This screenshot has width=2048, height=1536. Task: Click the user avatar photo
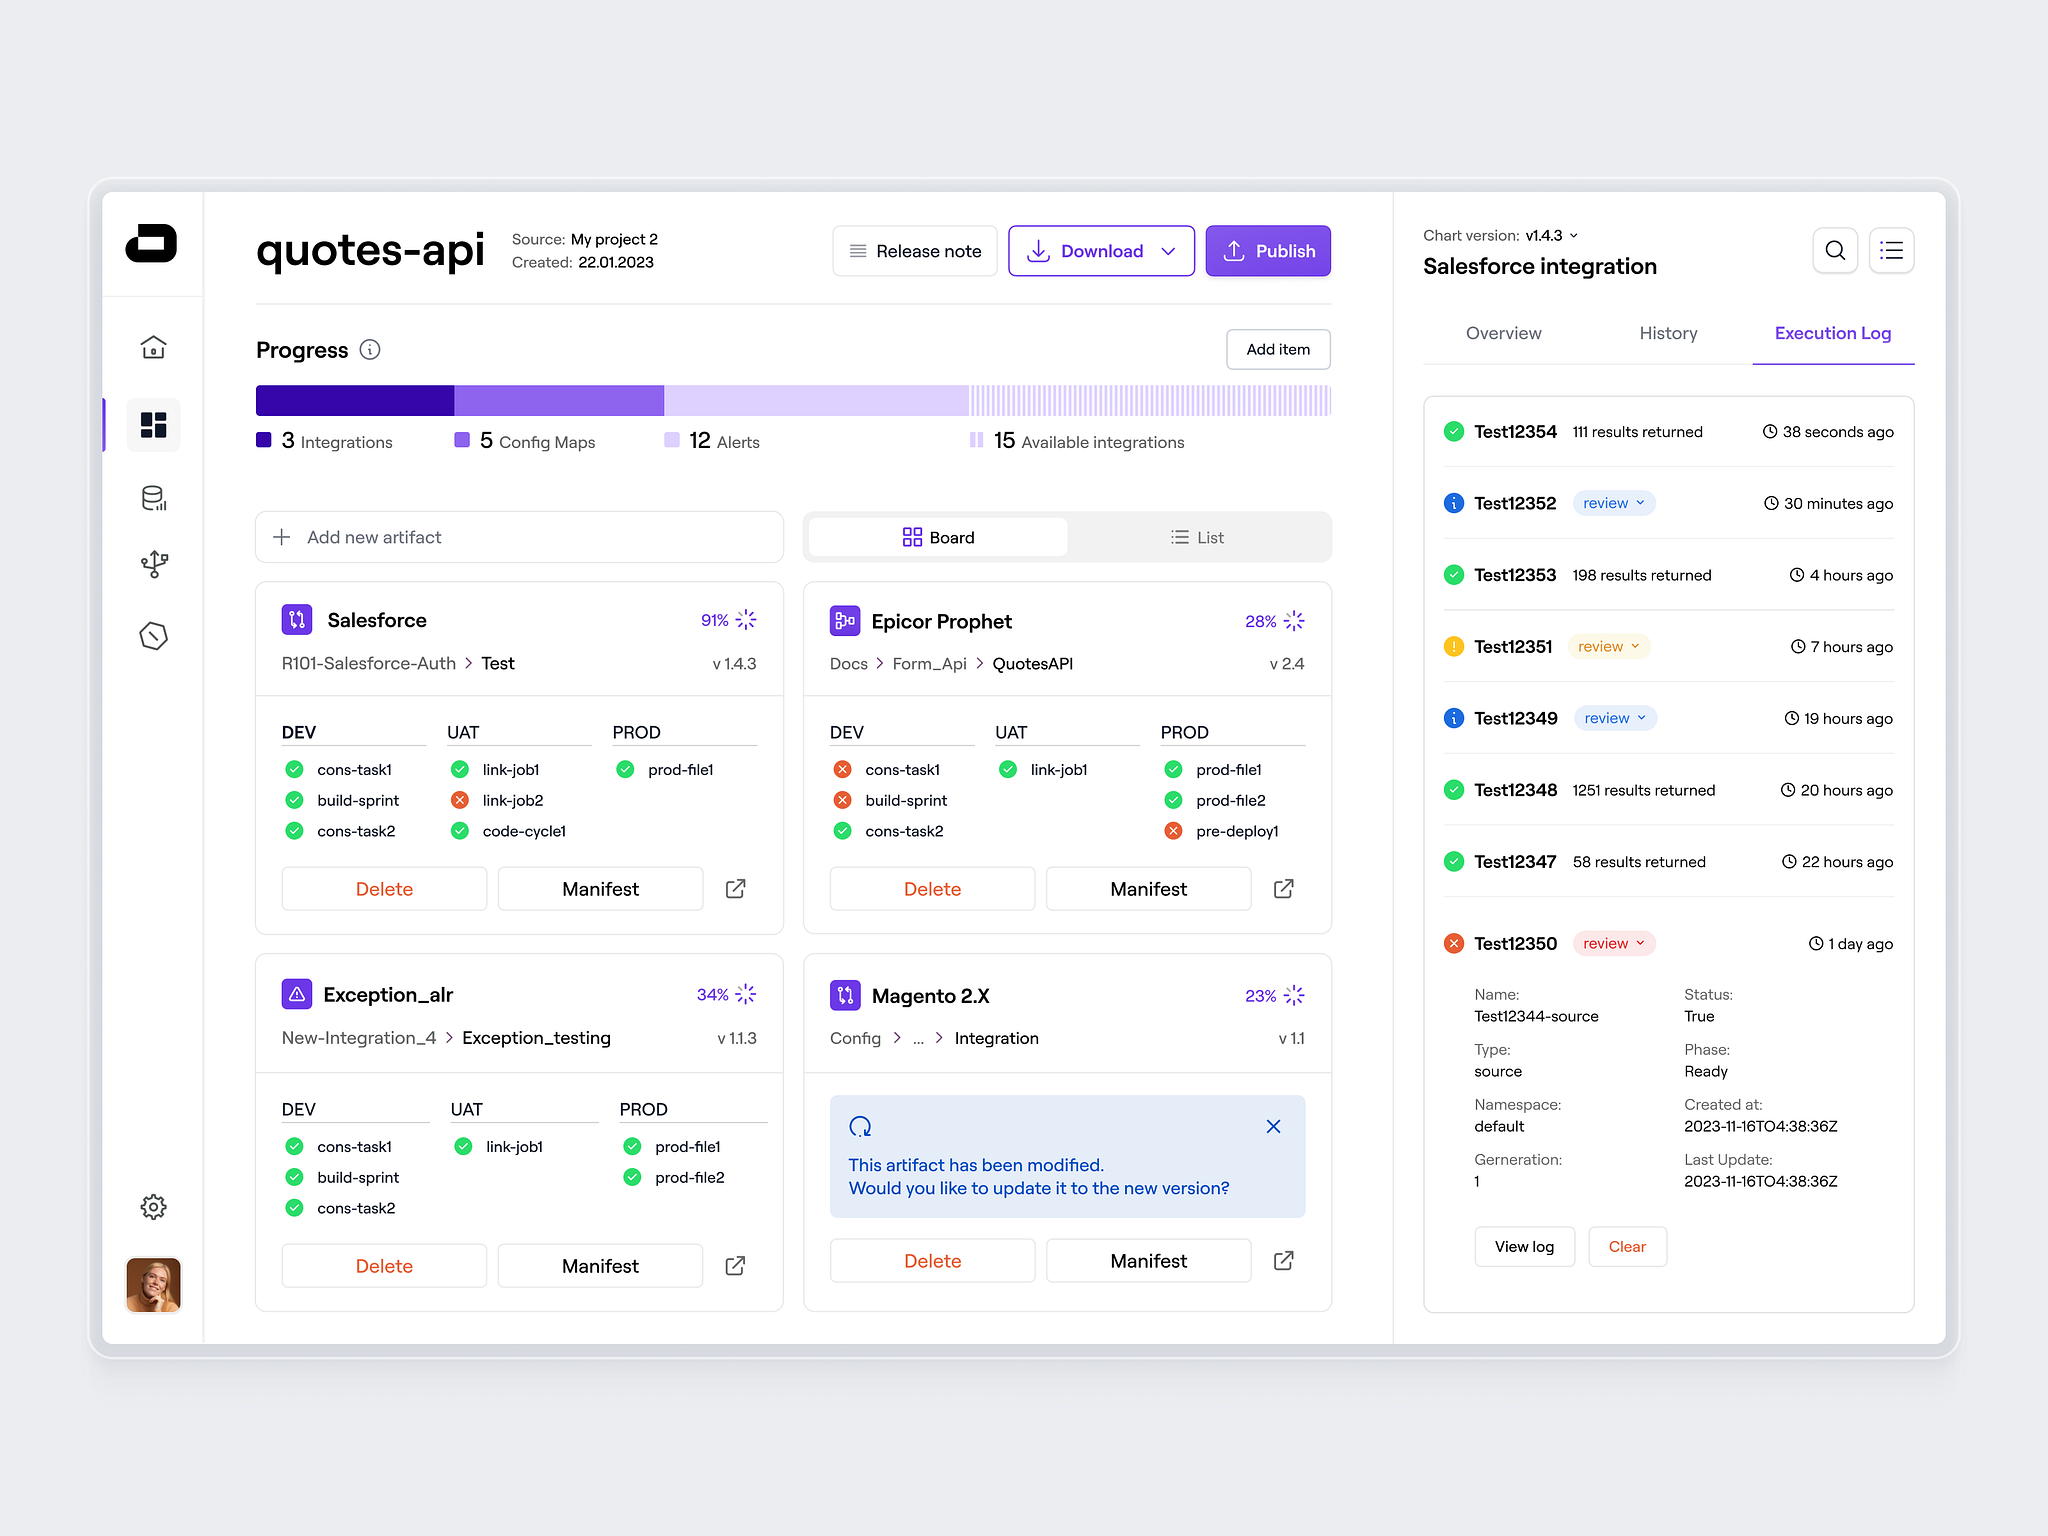point(153,1284)
